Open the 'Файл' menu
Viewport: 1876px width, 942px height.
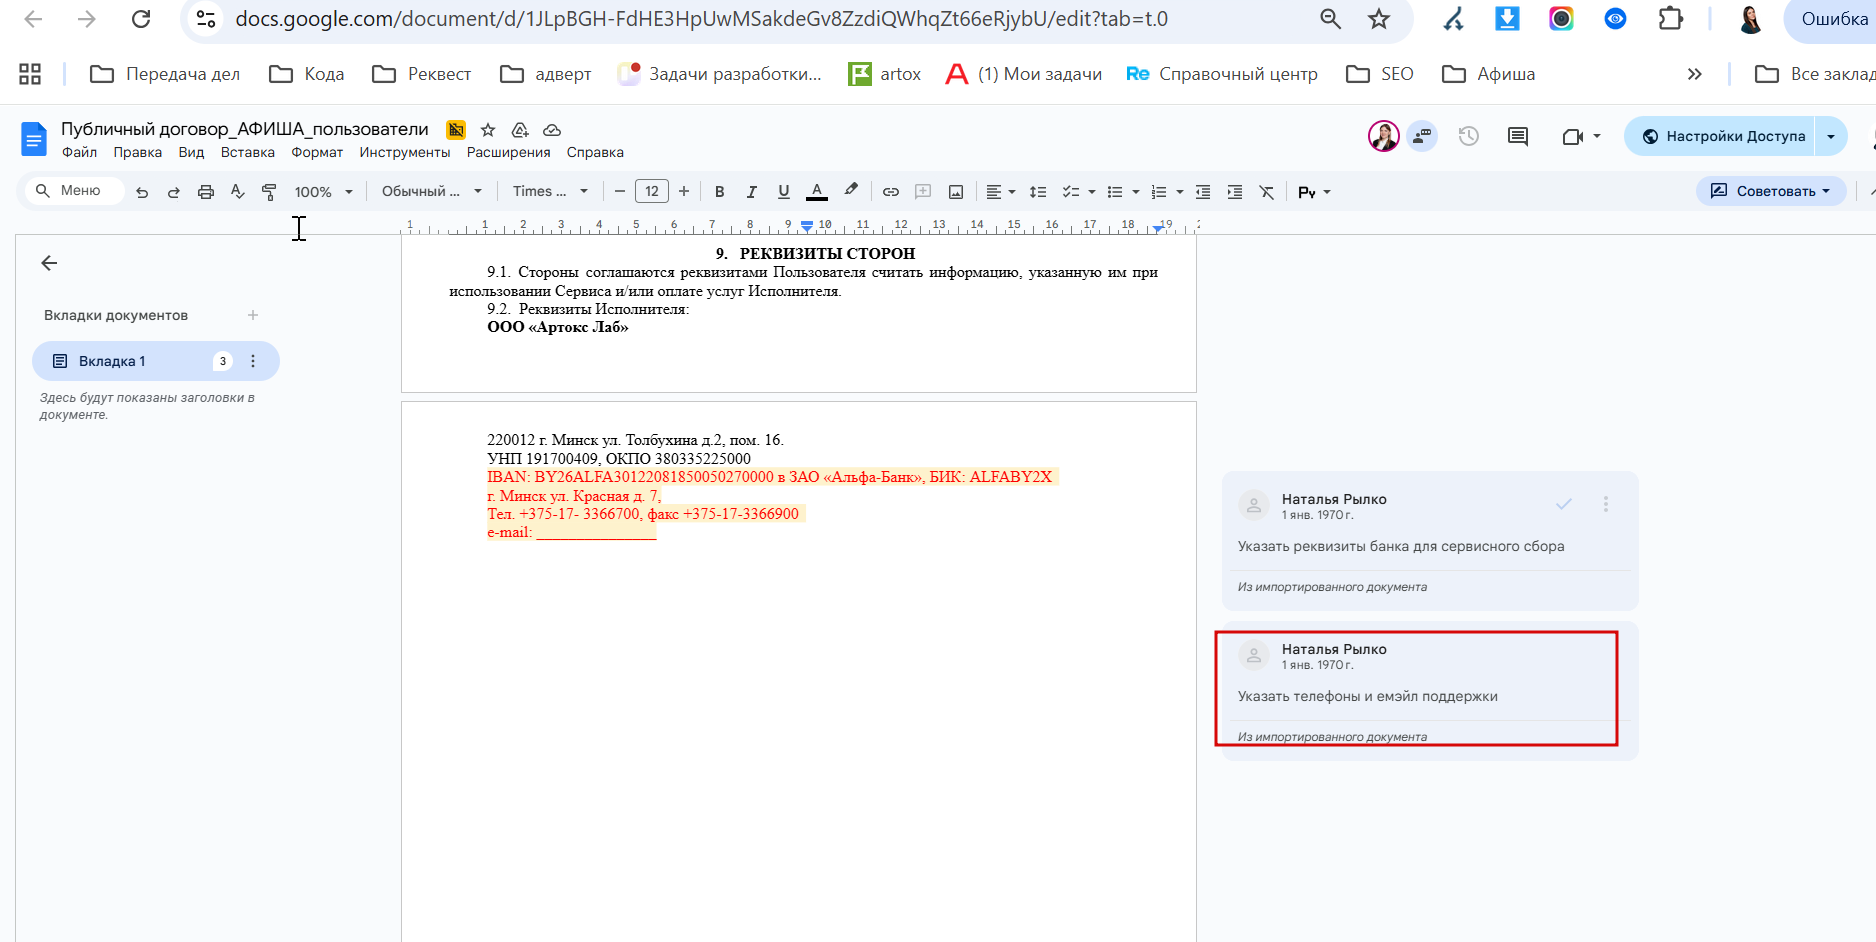[79, 152]
